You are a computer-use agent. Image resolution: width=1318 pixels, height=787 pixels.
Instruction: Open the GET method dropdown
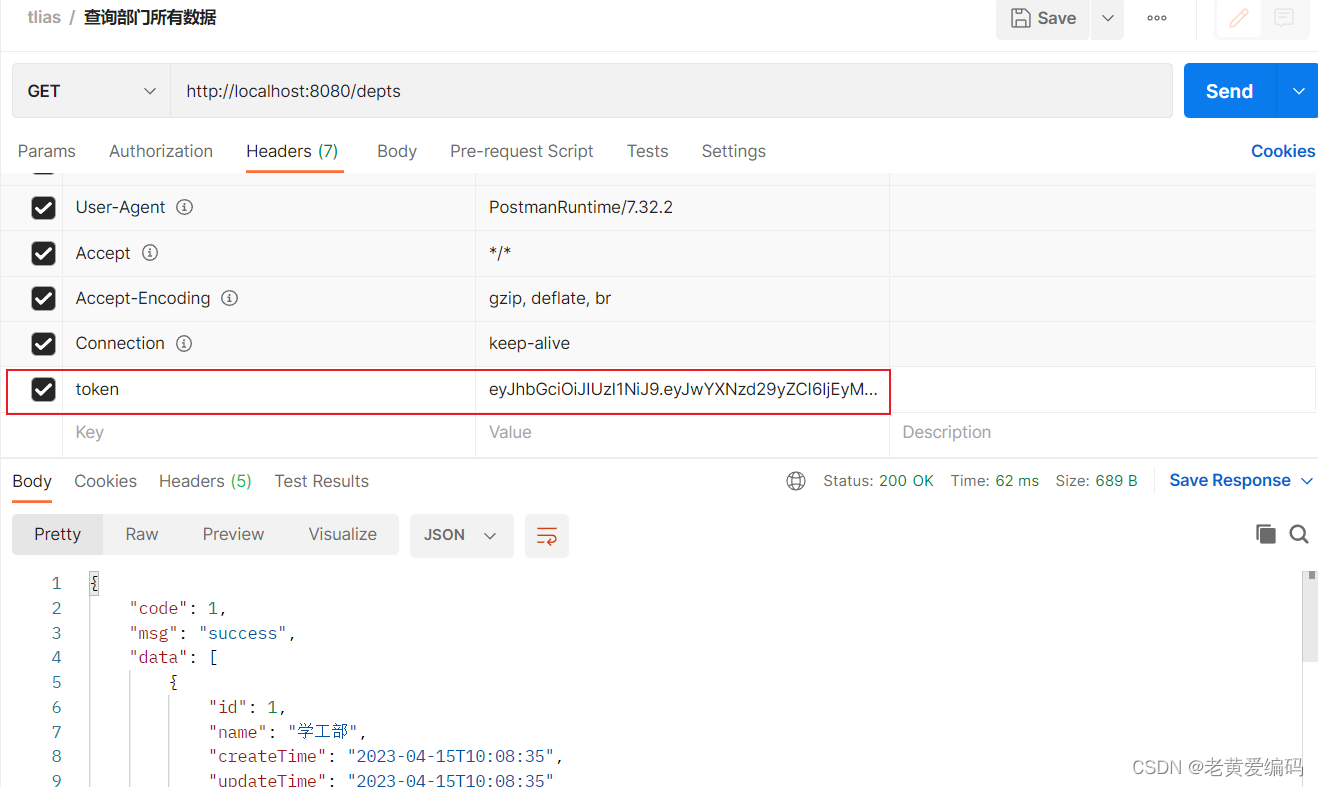149,90
